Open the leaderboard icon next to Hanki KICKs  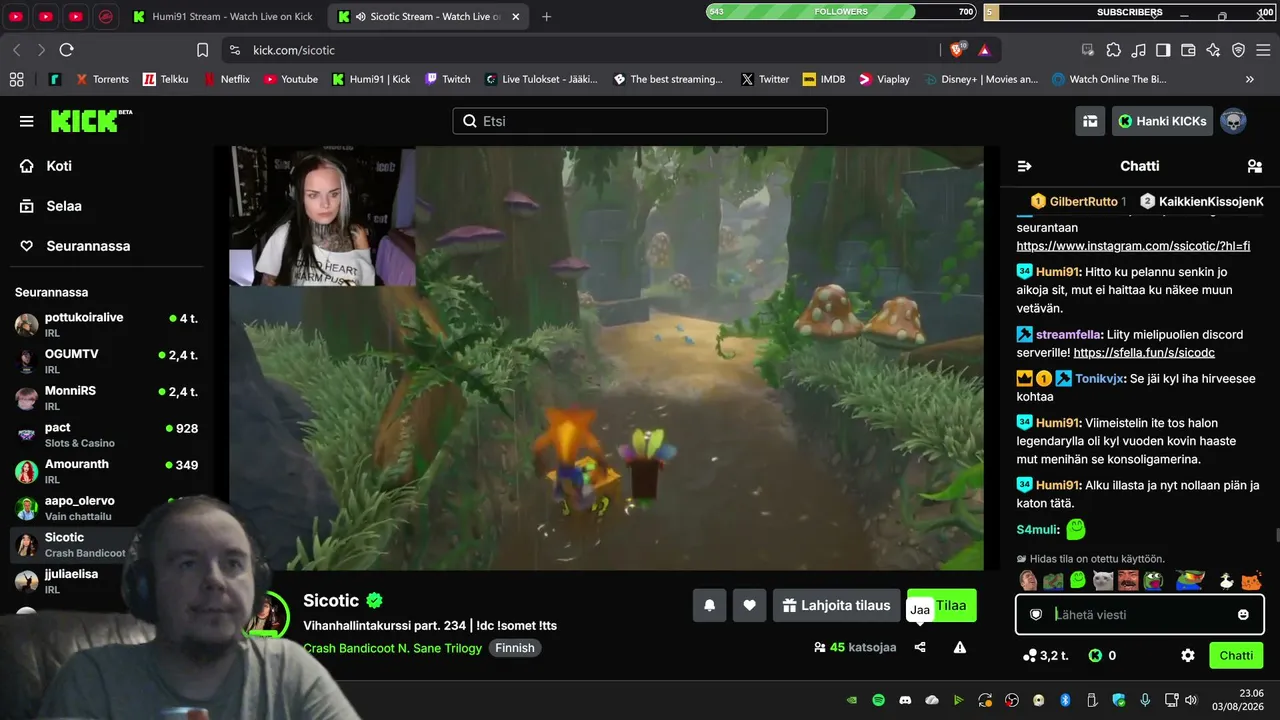[x=1090, y=121]
